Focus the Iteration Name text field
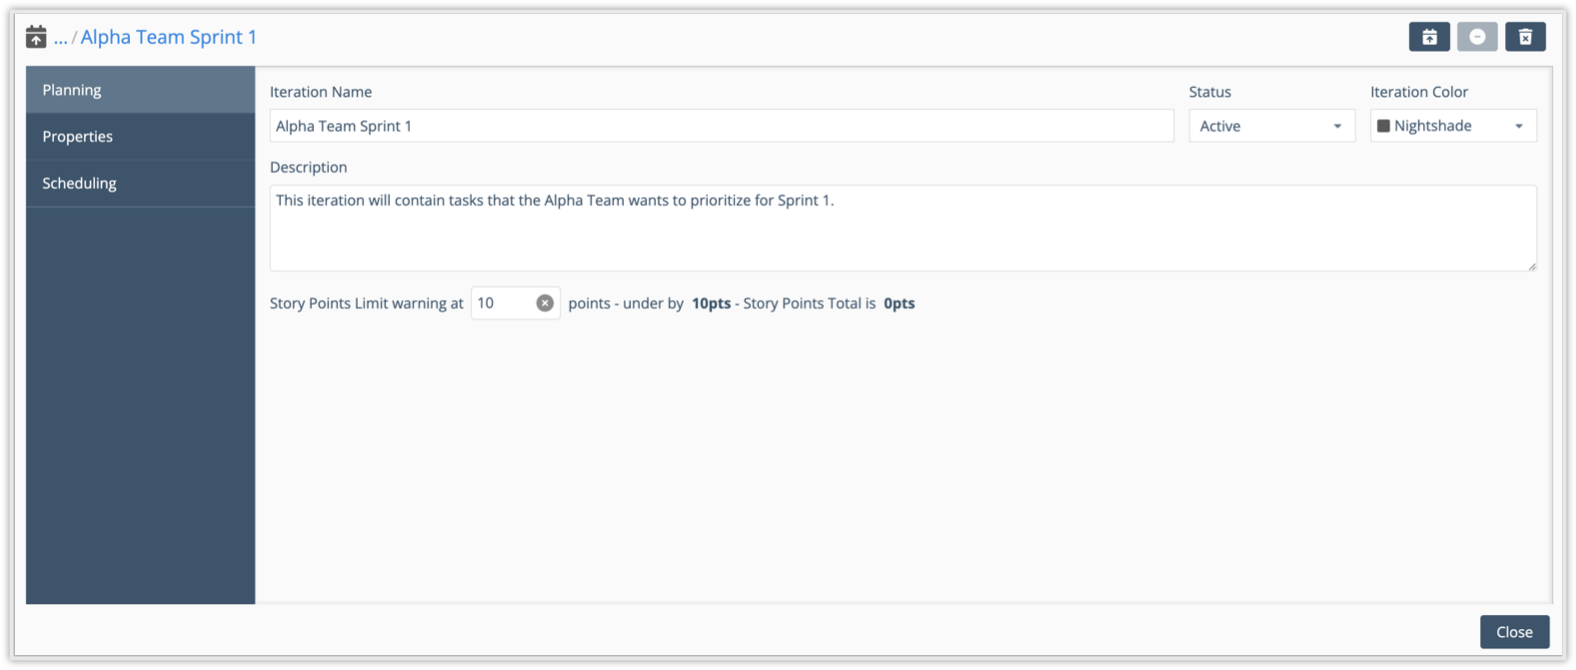Viewport: 1576px width, 670px height. [720, 126]
